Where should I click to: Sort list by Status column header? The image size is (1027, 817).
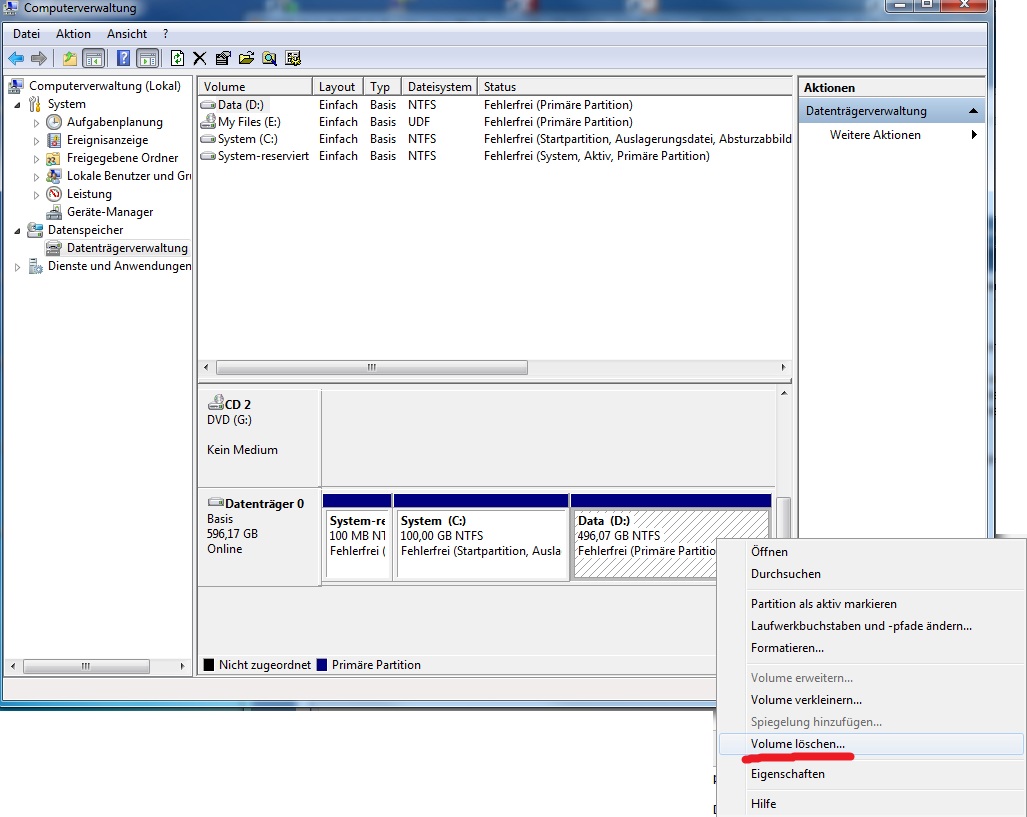(635, 86)
